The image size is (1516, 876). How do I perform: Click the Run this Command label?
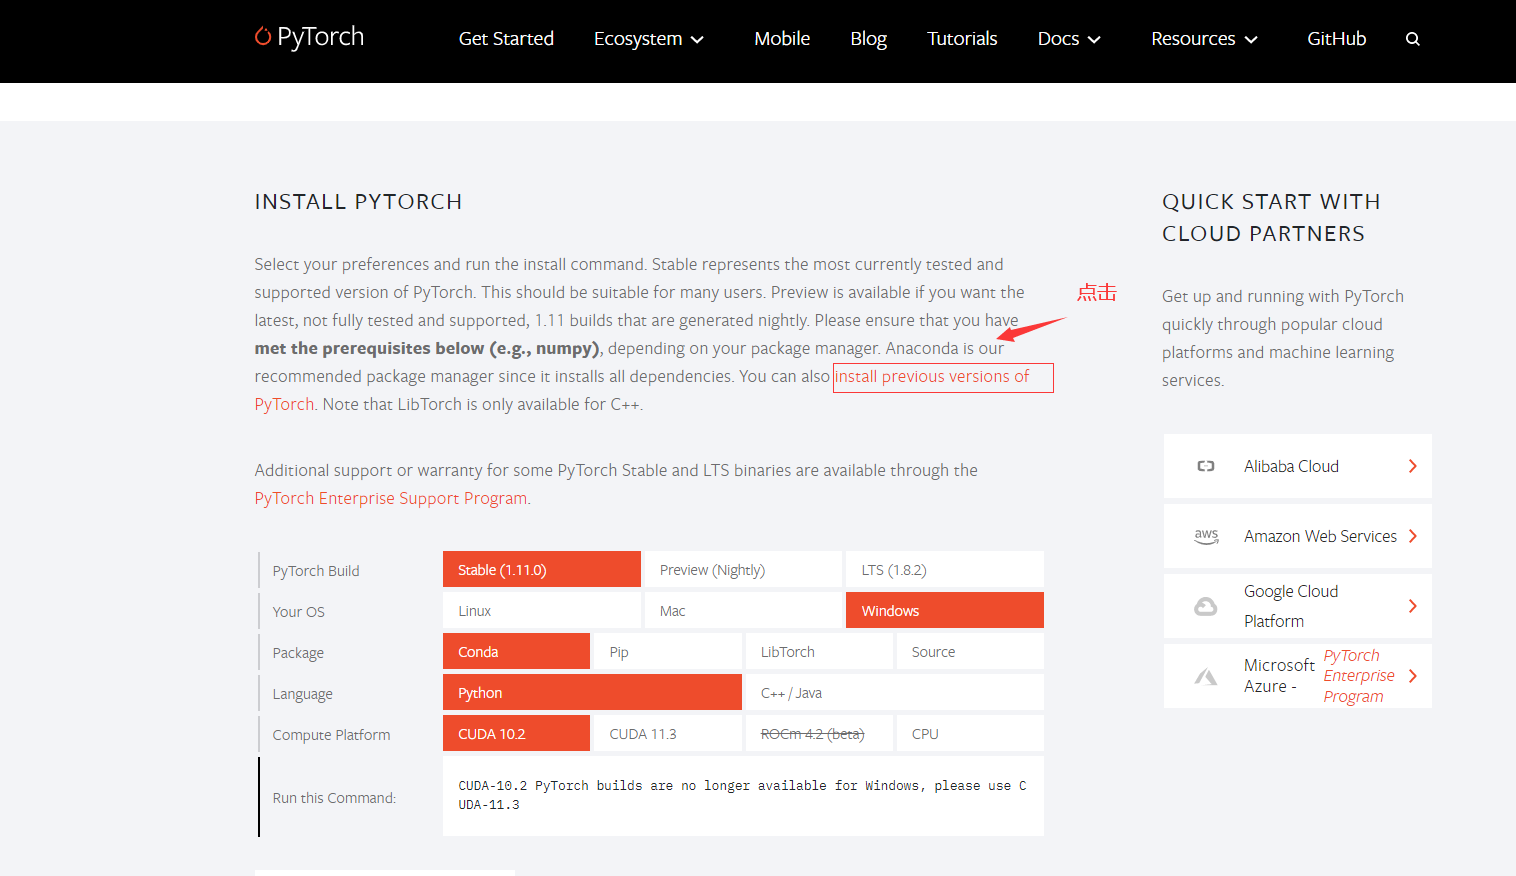coord(334,798)
